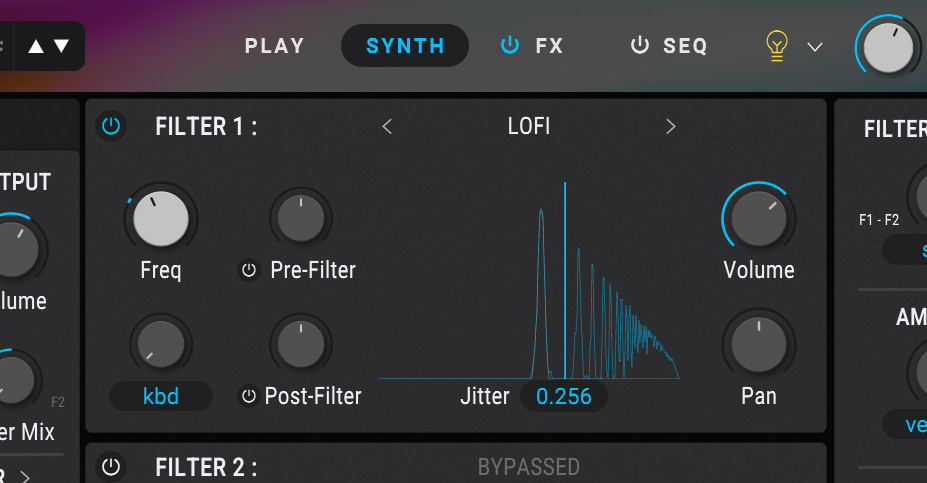Expand the dropdown chevron beside the lightbulb
Viewport: 927px width, 483px height.
tap(815, 47)
